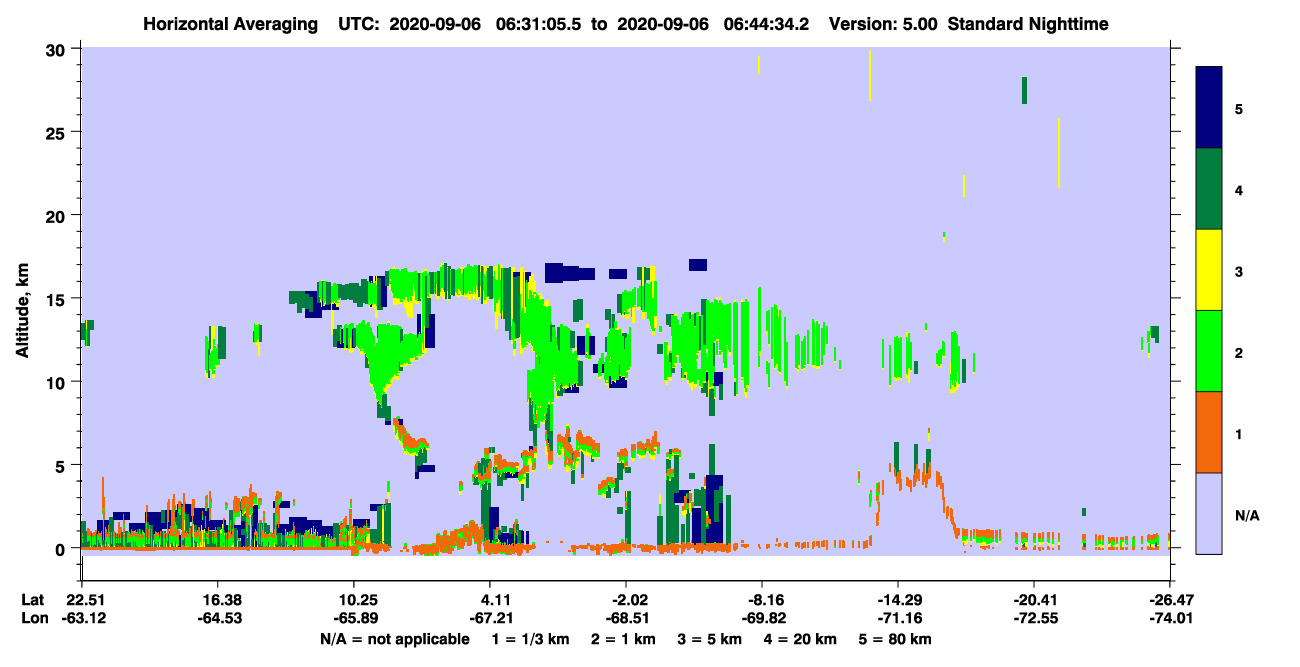This screenshot has height=667, width=1300.
Task: Click the orange legend swatch for 1
Action: (1209, 432)
